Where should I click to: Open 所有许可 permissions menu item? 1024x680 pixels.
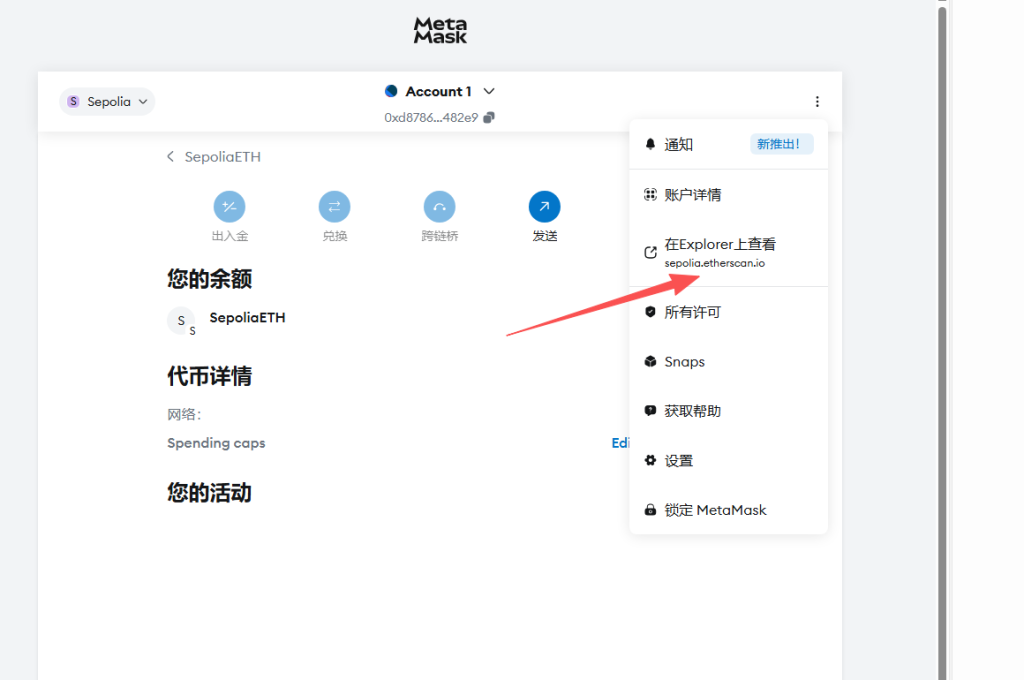pos(692,312)
